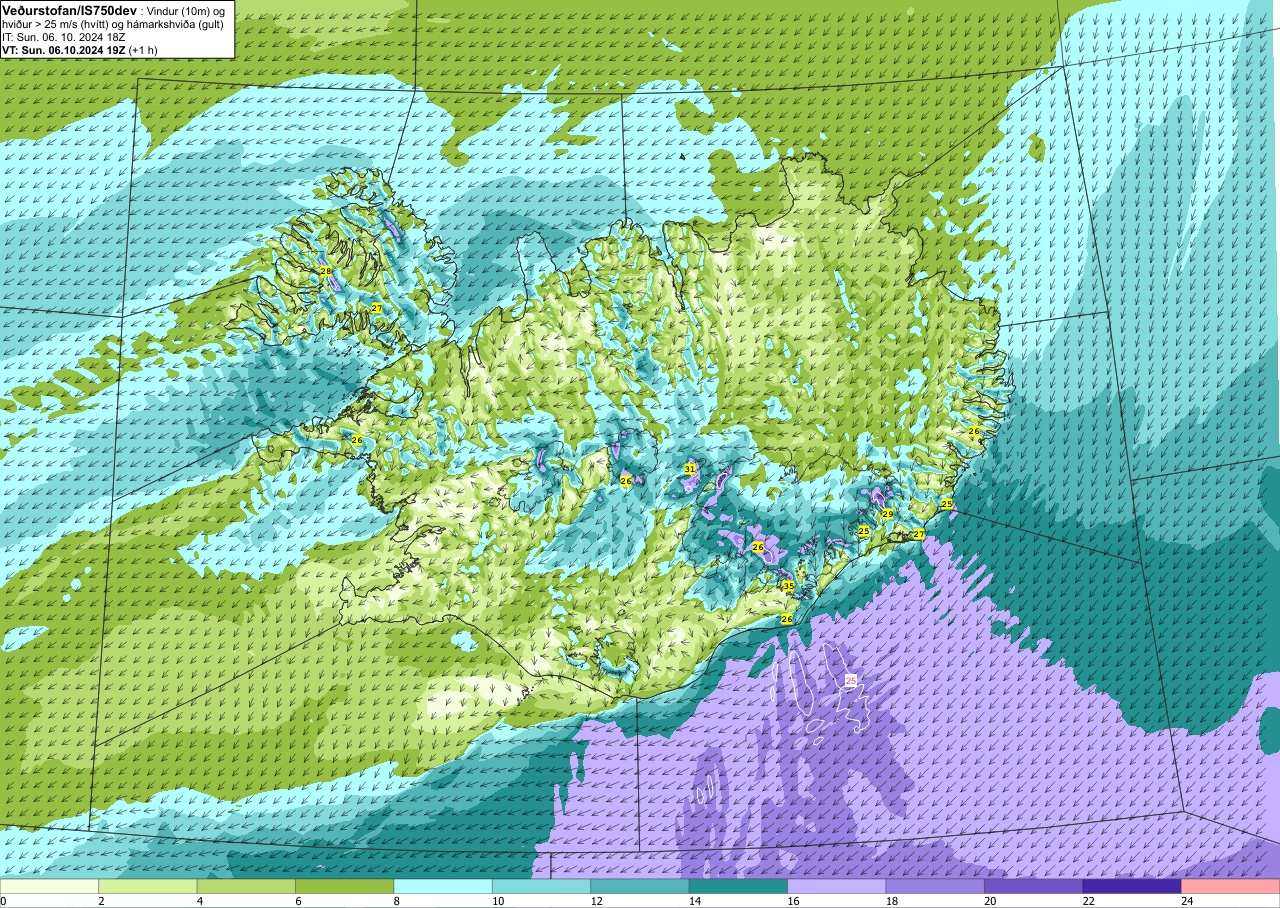Select the 'VT: Sun. 06.10.2024 19Z' valid time
The image size is (1280, 908).
pyautogui.click(x=64, y=49)
